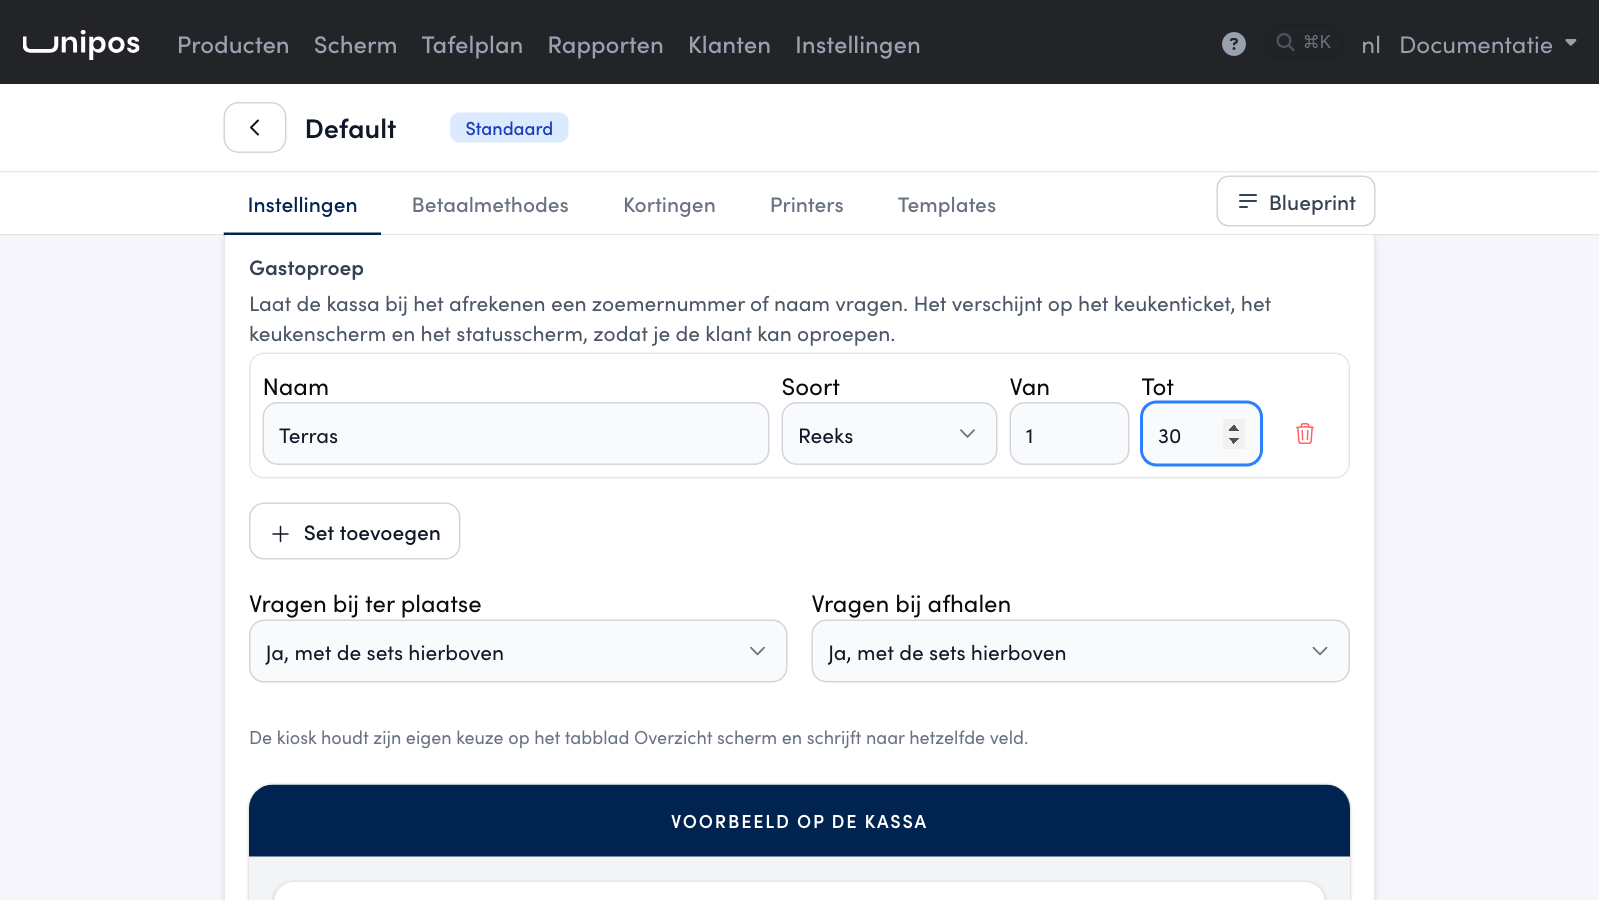Increase the Tot value with up stepper
Image resolution: width=1599 pixels, height=900 pixels.
pos(1234,427)
